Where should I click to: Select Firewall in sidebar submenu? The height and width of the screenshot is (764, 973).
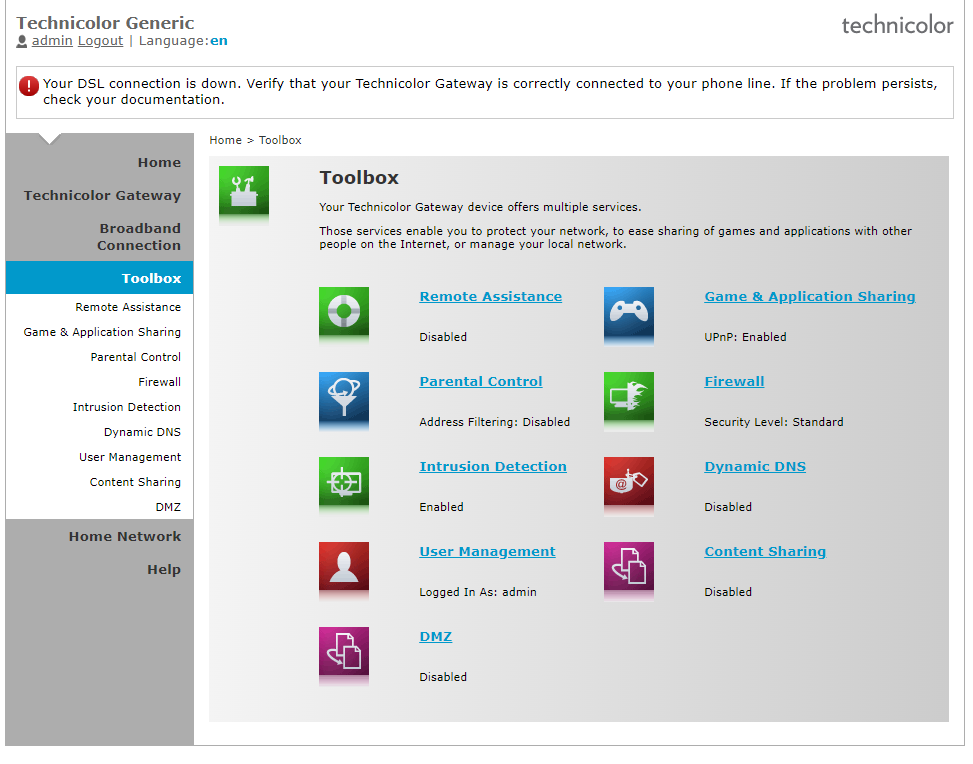point(159,382)
